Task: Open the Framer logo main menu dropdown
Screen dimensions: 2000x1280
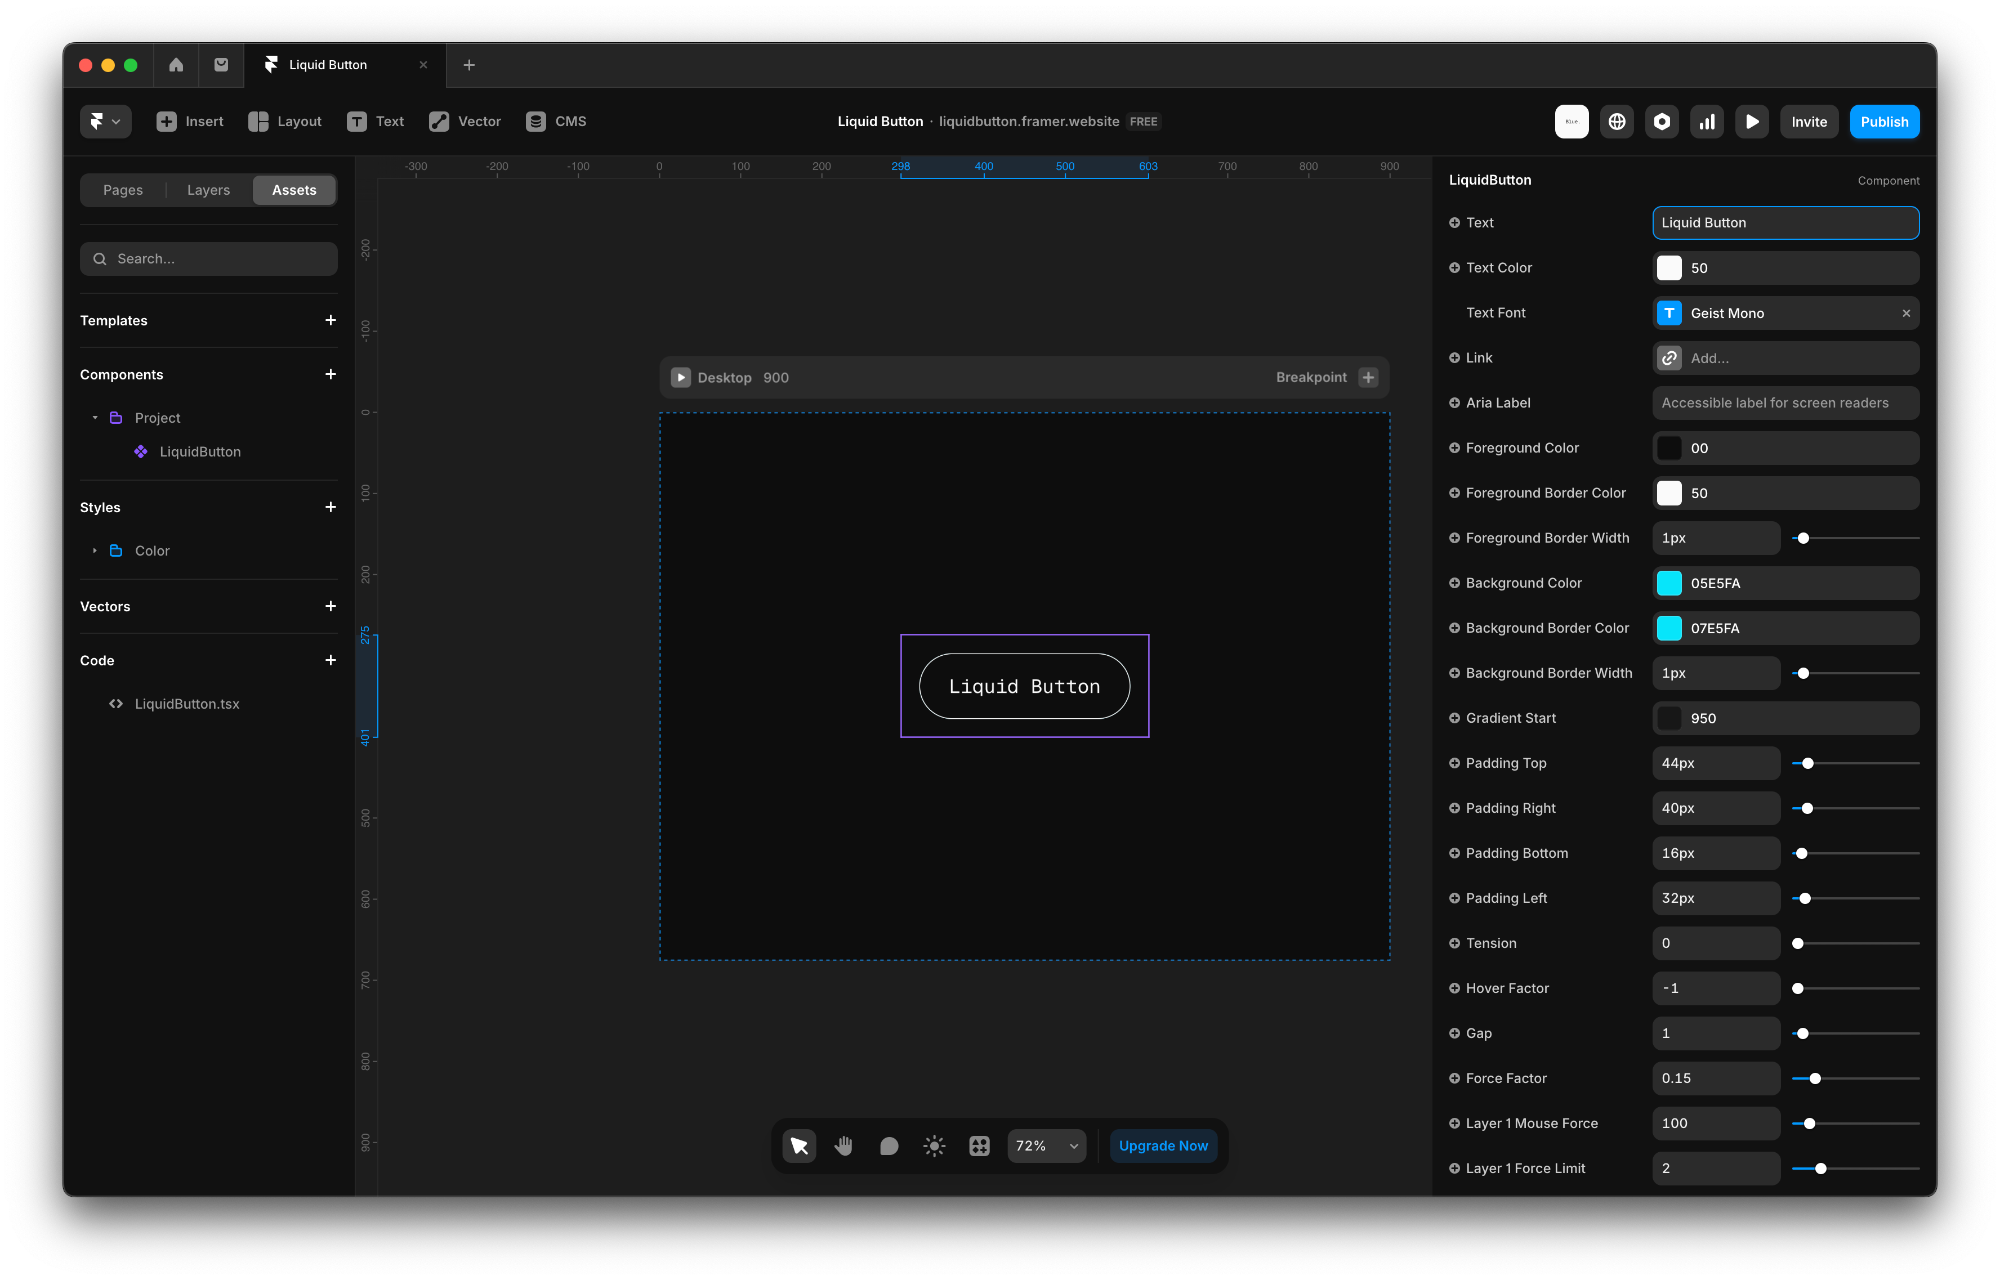Action: [105, 122]
